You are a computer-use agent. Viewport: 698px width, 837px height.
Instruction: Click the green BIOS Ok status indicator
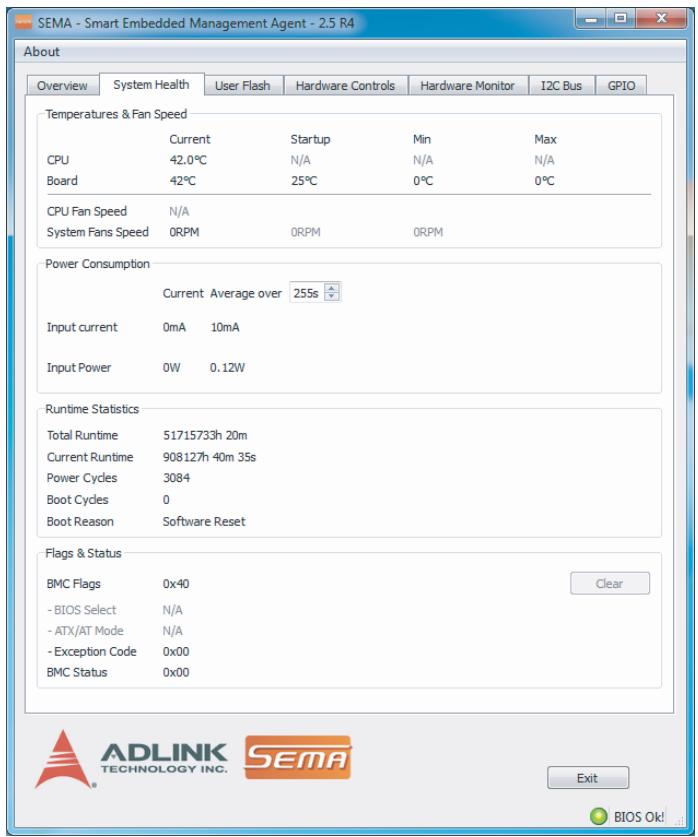(x=599, y=816)
